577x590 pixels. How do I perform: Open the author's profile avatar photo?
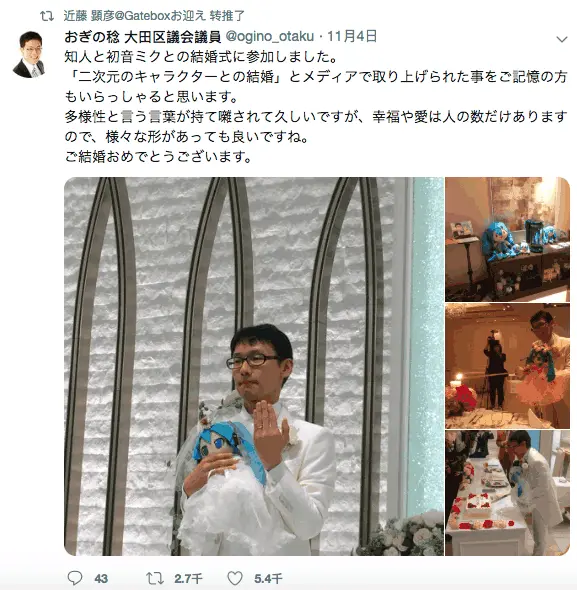click(29, 54)
